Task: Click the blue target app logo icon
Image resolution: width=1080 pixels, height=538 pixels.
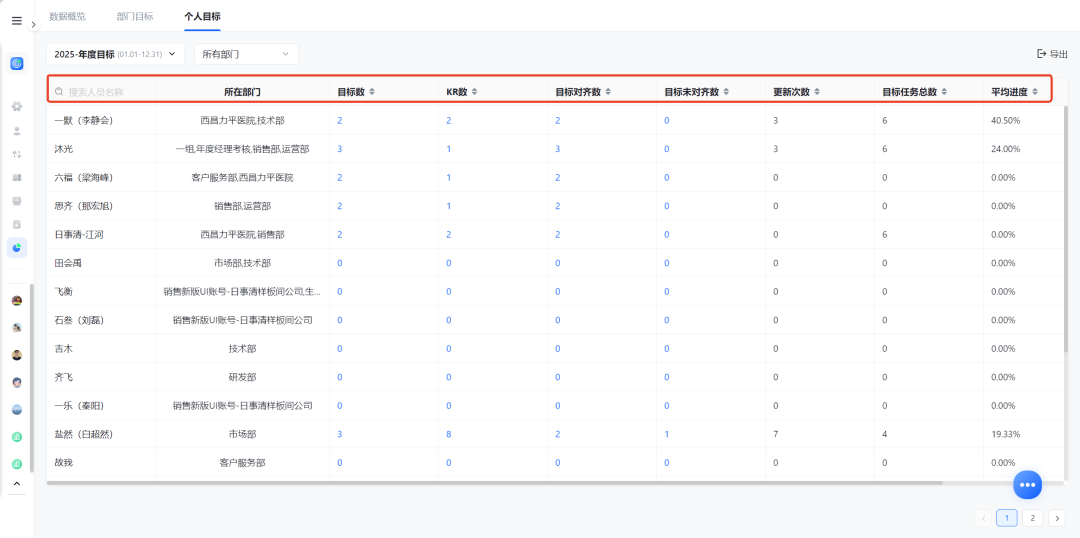Action: (x=17, y=63)
